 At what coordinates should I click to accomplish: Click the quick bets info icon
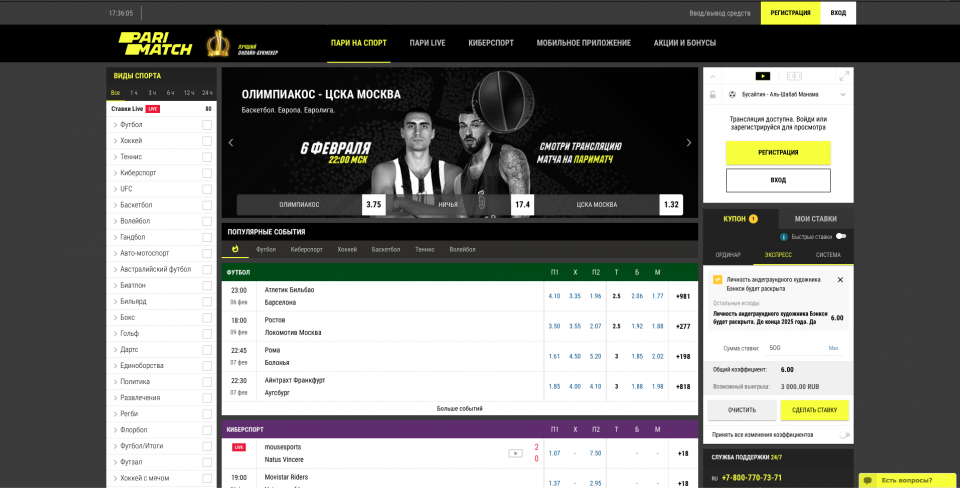[783, 237]
